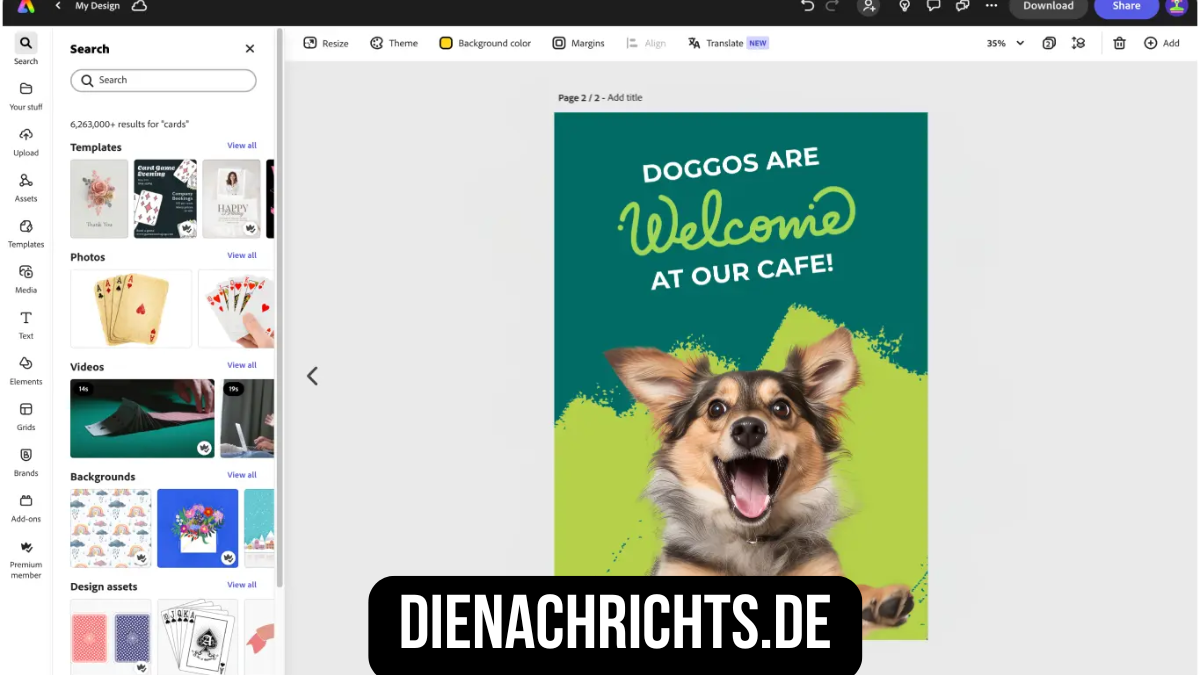Viewport: 1200px width, 675px height.
Task: Click the undo arrow in top bar
Action: [x=808, y=6]
